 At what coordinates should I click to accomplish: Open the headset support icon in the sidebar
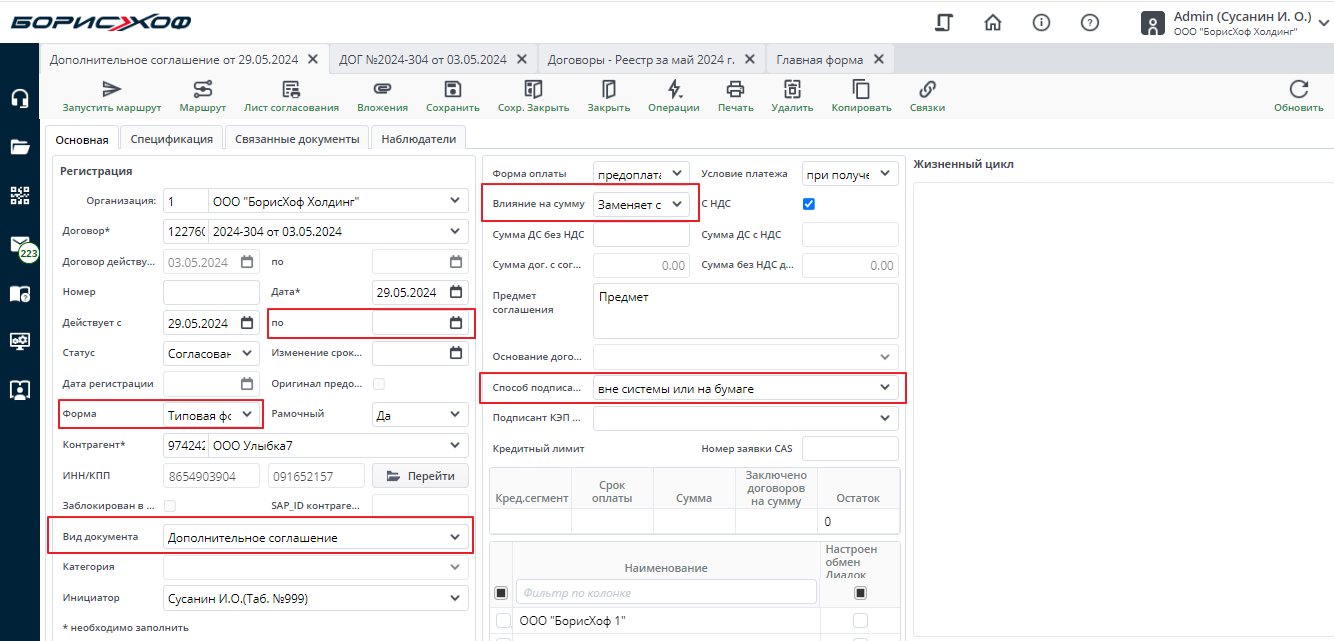(20, 99)
